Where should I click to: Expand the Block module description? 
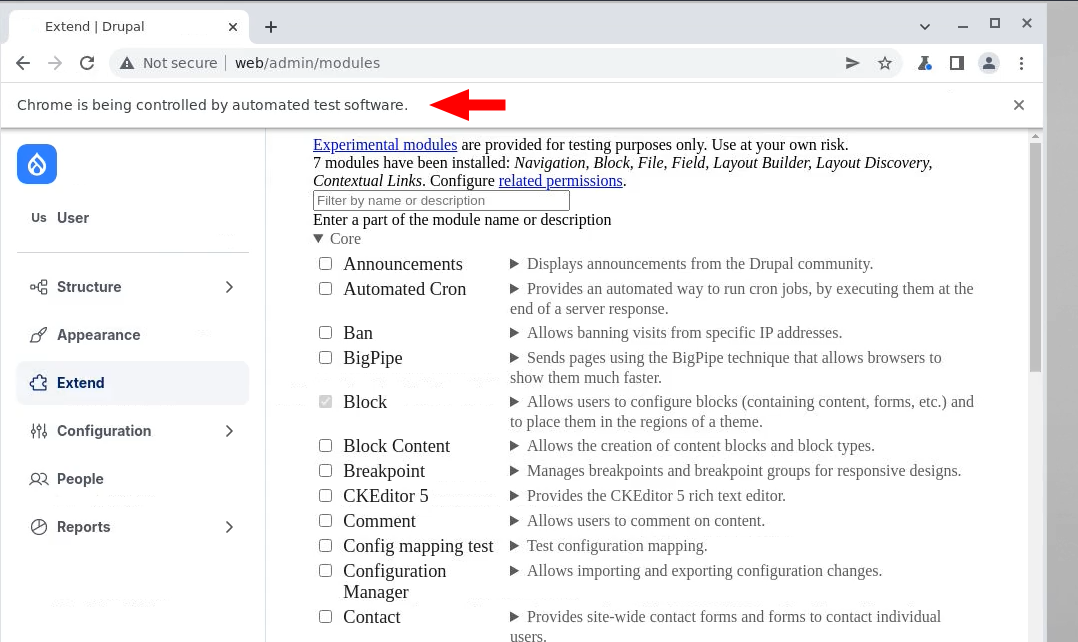(514, 401)
